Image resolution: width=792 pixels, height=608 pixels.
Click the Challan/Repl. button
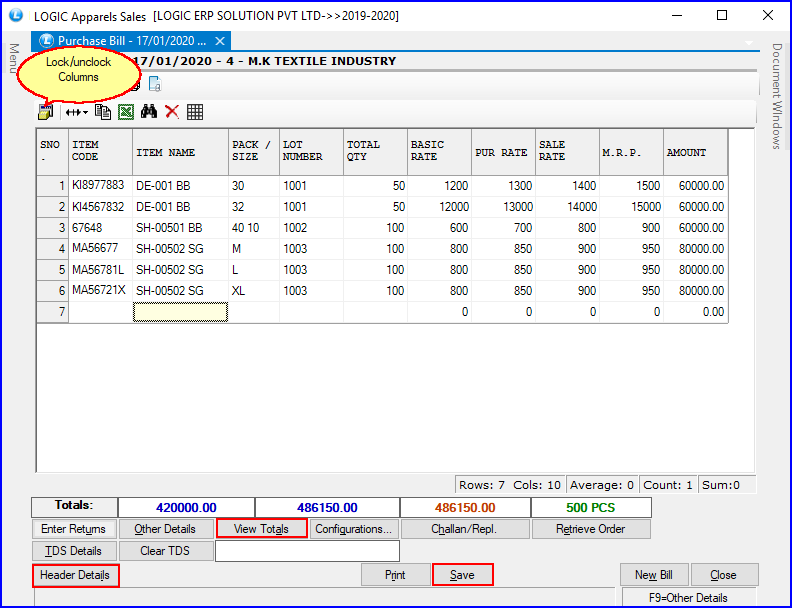click(464, 529)
